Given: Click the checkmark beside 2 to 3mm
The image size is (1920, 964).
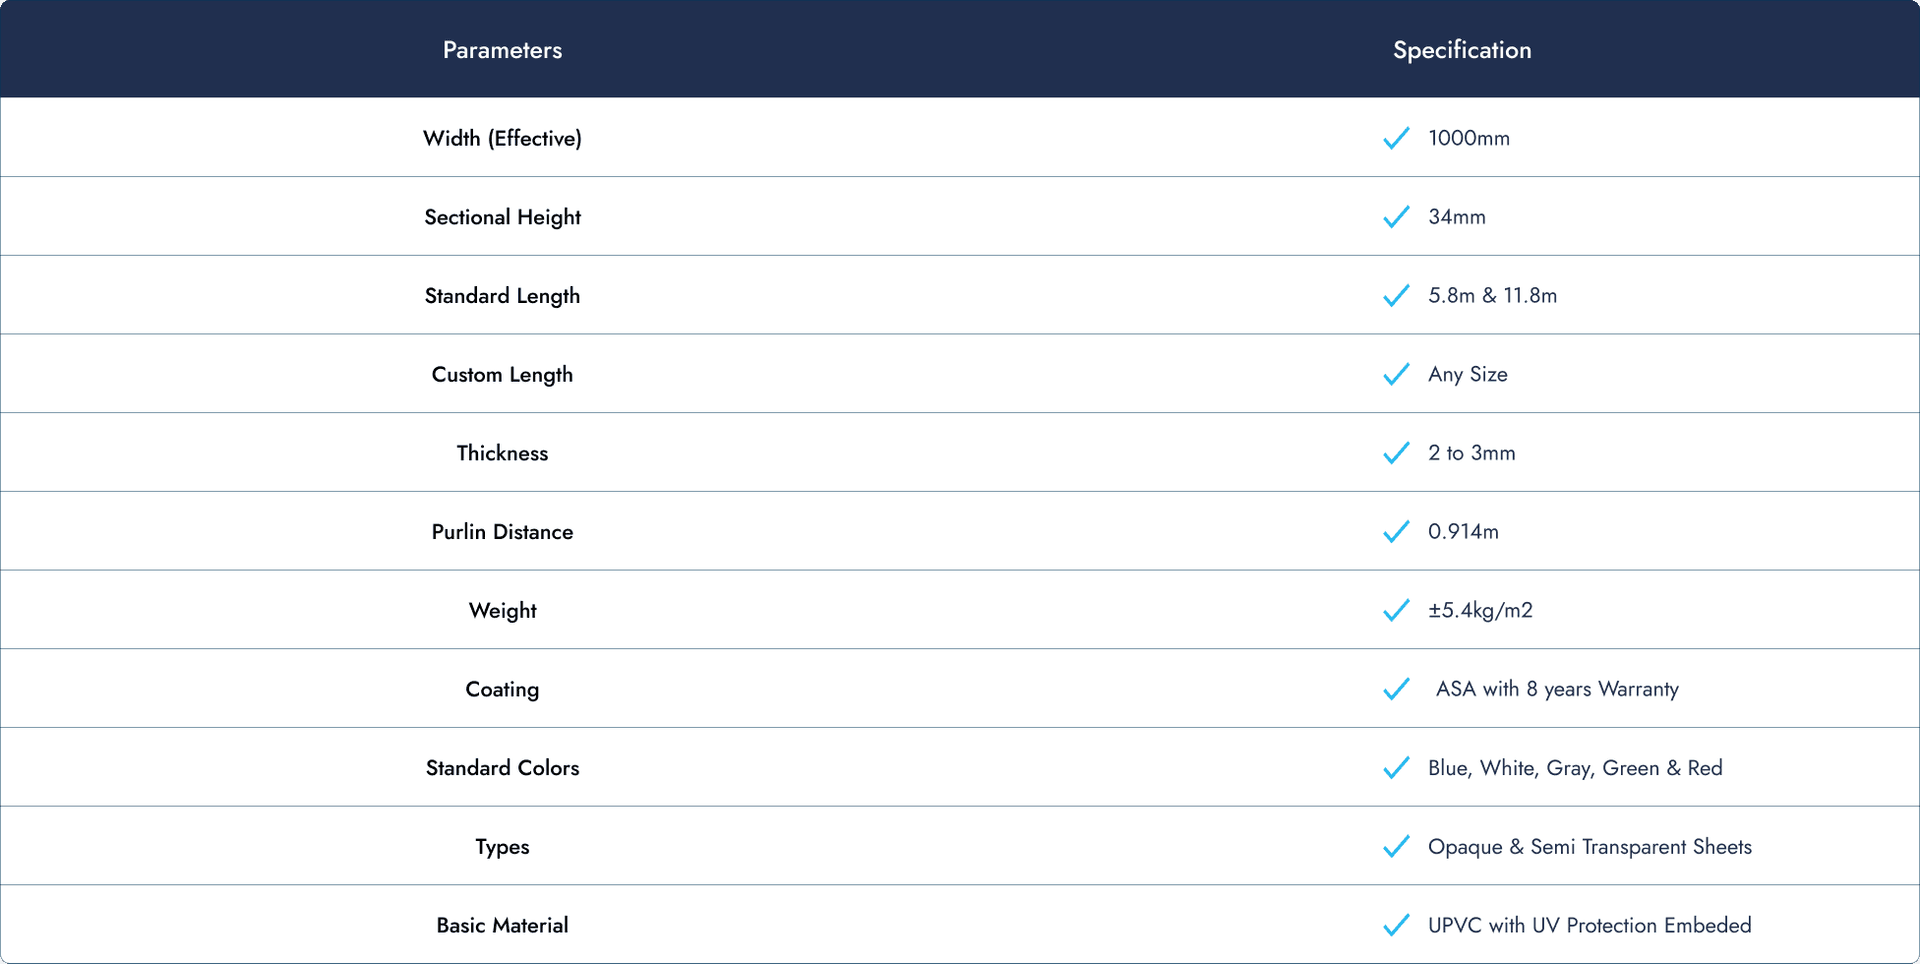Looking at the screenshot, I should [x=1396, y=453].
